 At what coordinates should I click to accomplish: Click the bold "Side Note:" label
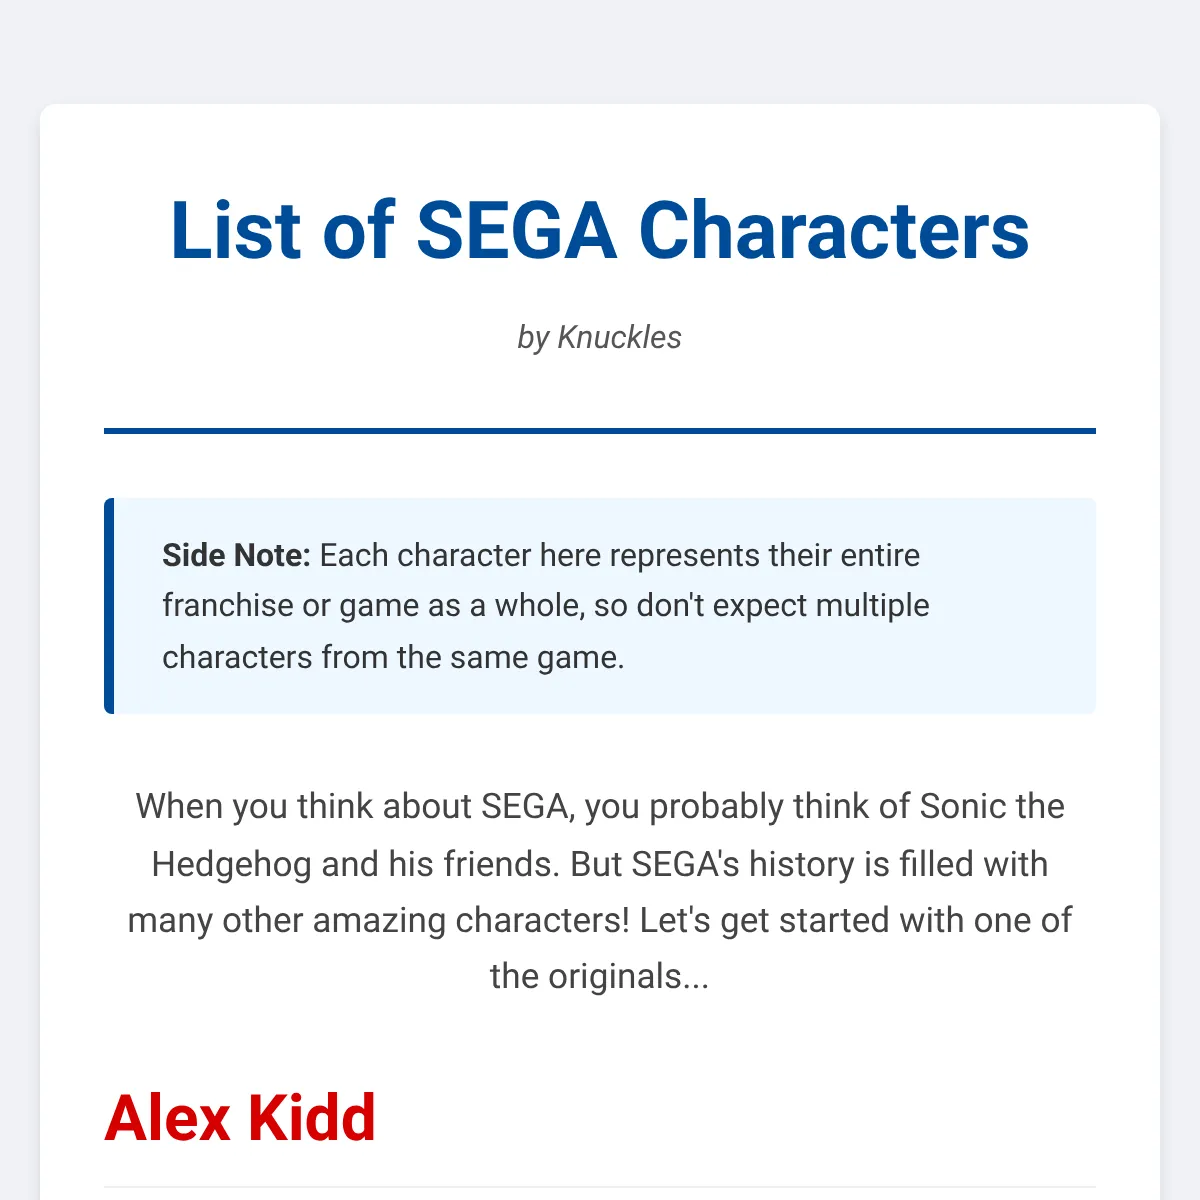(x=237, y=555)
